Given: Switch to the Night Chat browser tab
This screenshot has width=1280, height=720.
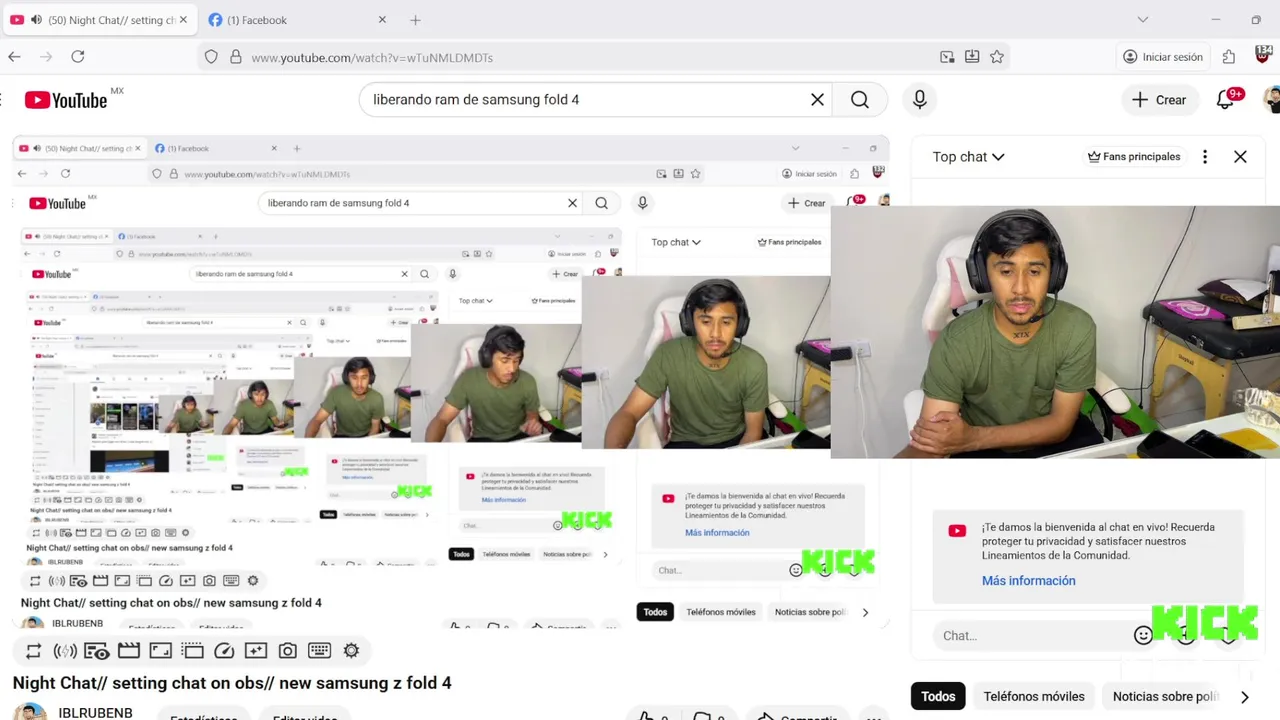Looking at the screenshot, I should pyautogui.click(x=97, y=20).
